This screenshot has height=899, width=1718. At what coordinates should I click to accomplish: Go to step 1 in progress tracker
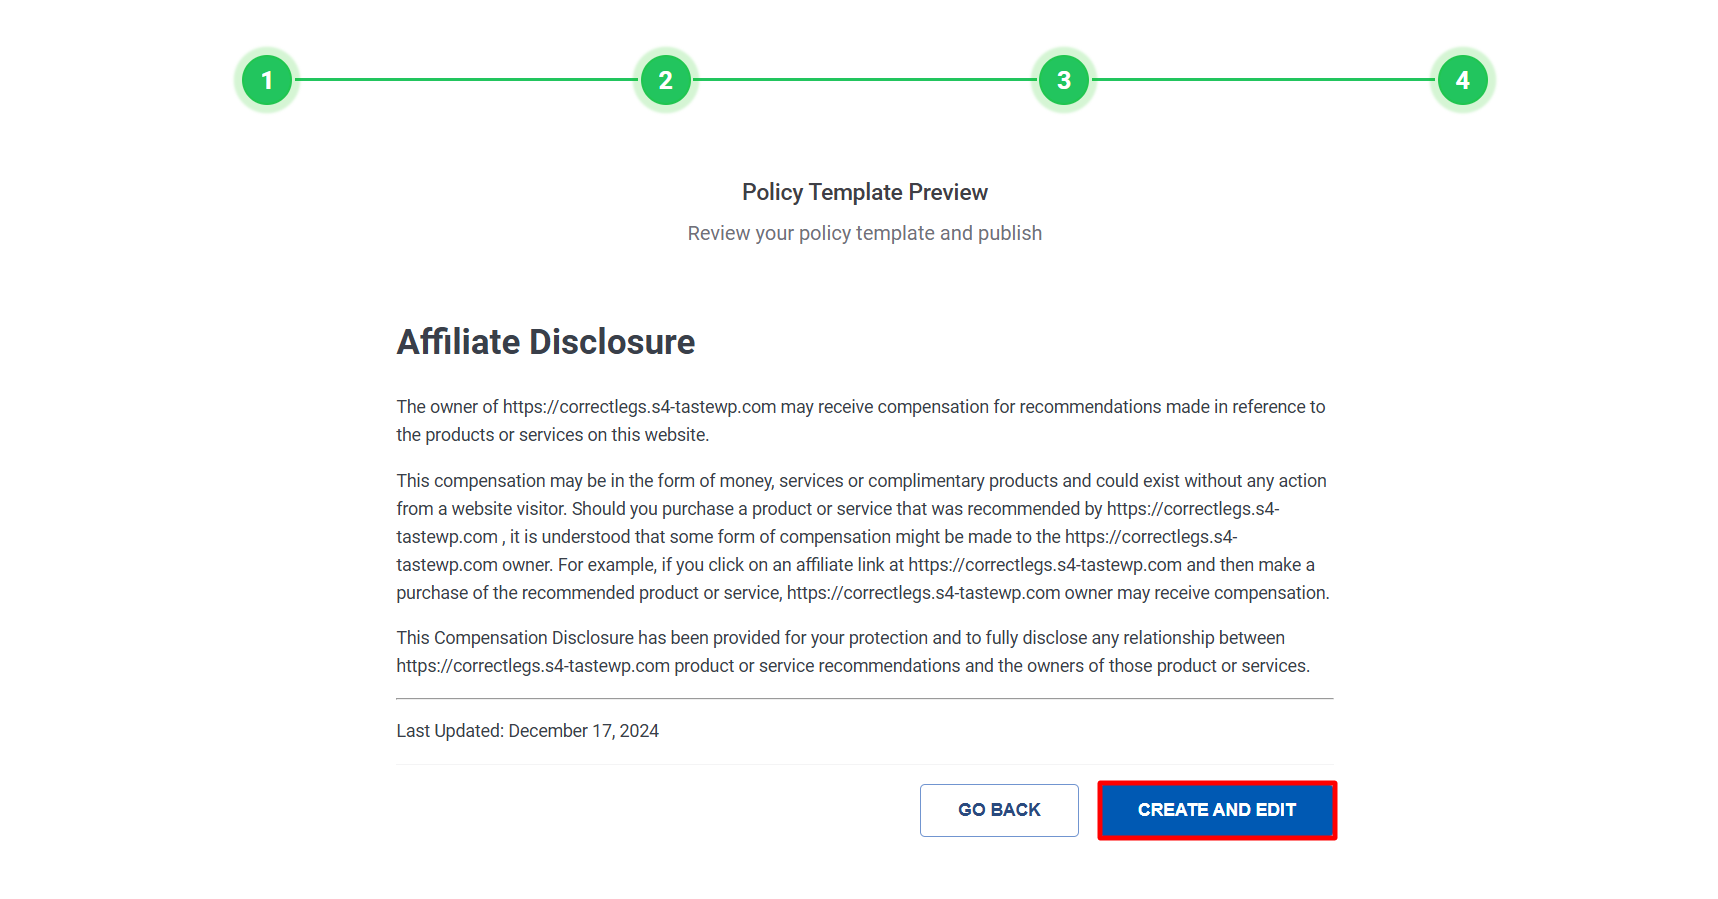(x=267, y=80)
